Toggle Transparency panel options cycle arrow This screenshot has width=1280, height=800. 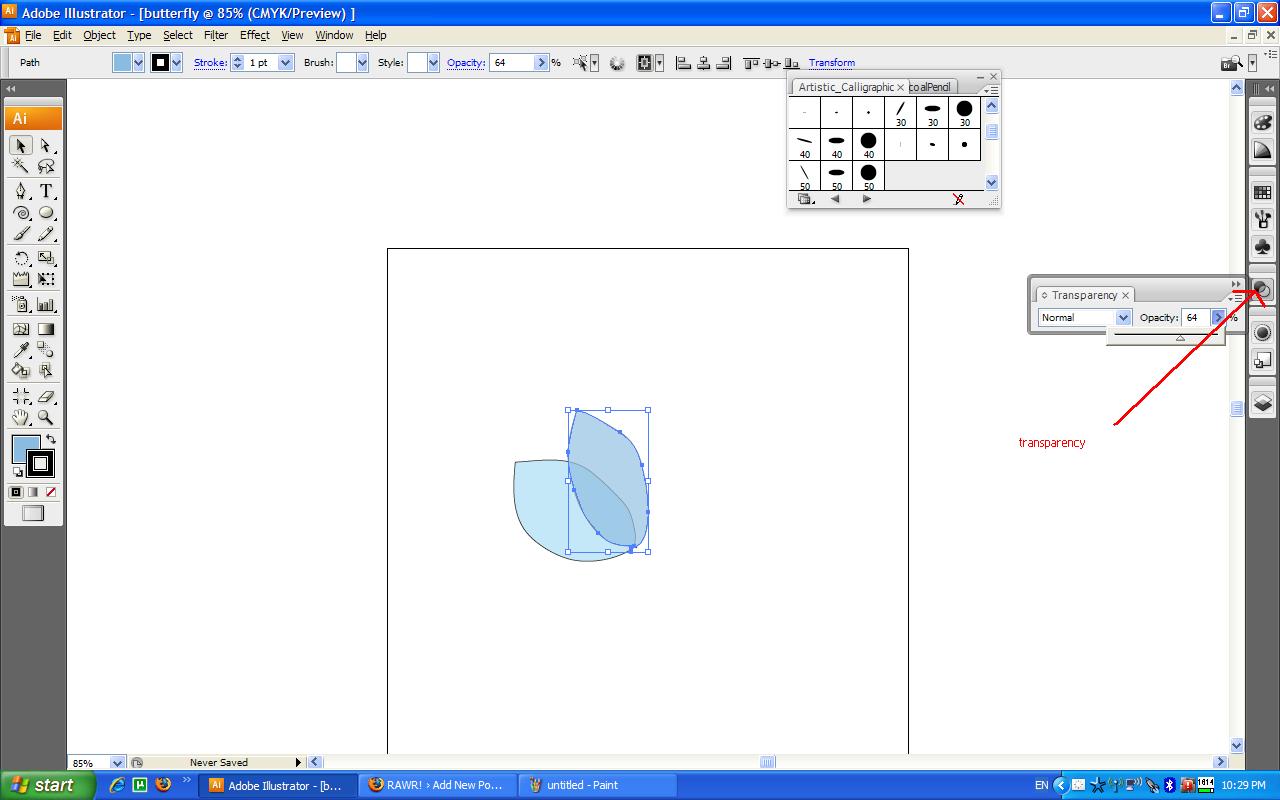pyautogui.click(x=1044, y=295)
